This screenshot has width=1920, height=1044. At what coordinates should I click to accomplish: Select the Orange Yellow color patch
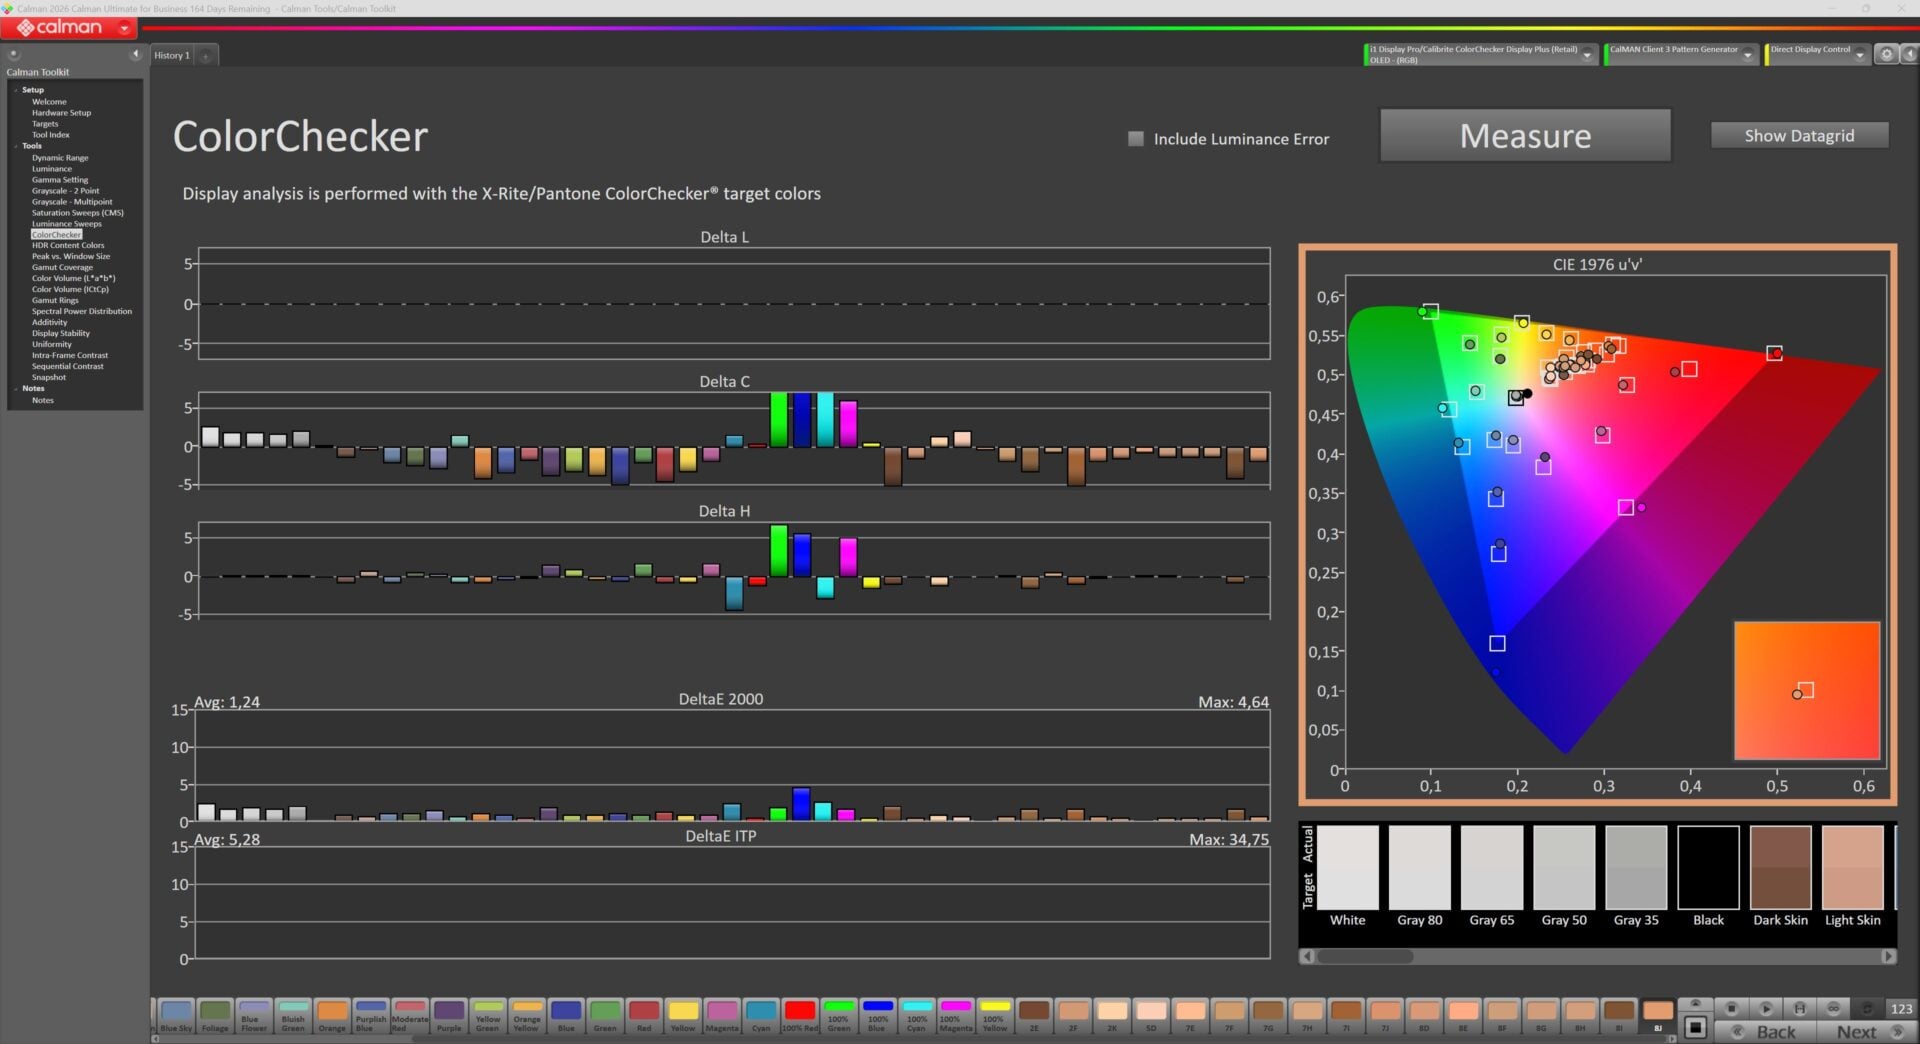point(527,1016)
